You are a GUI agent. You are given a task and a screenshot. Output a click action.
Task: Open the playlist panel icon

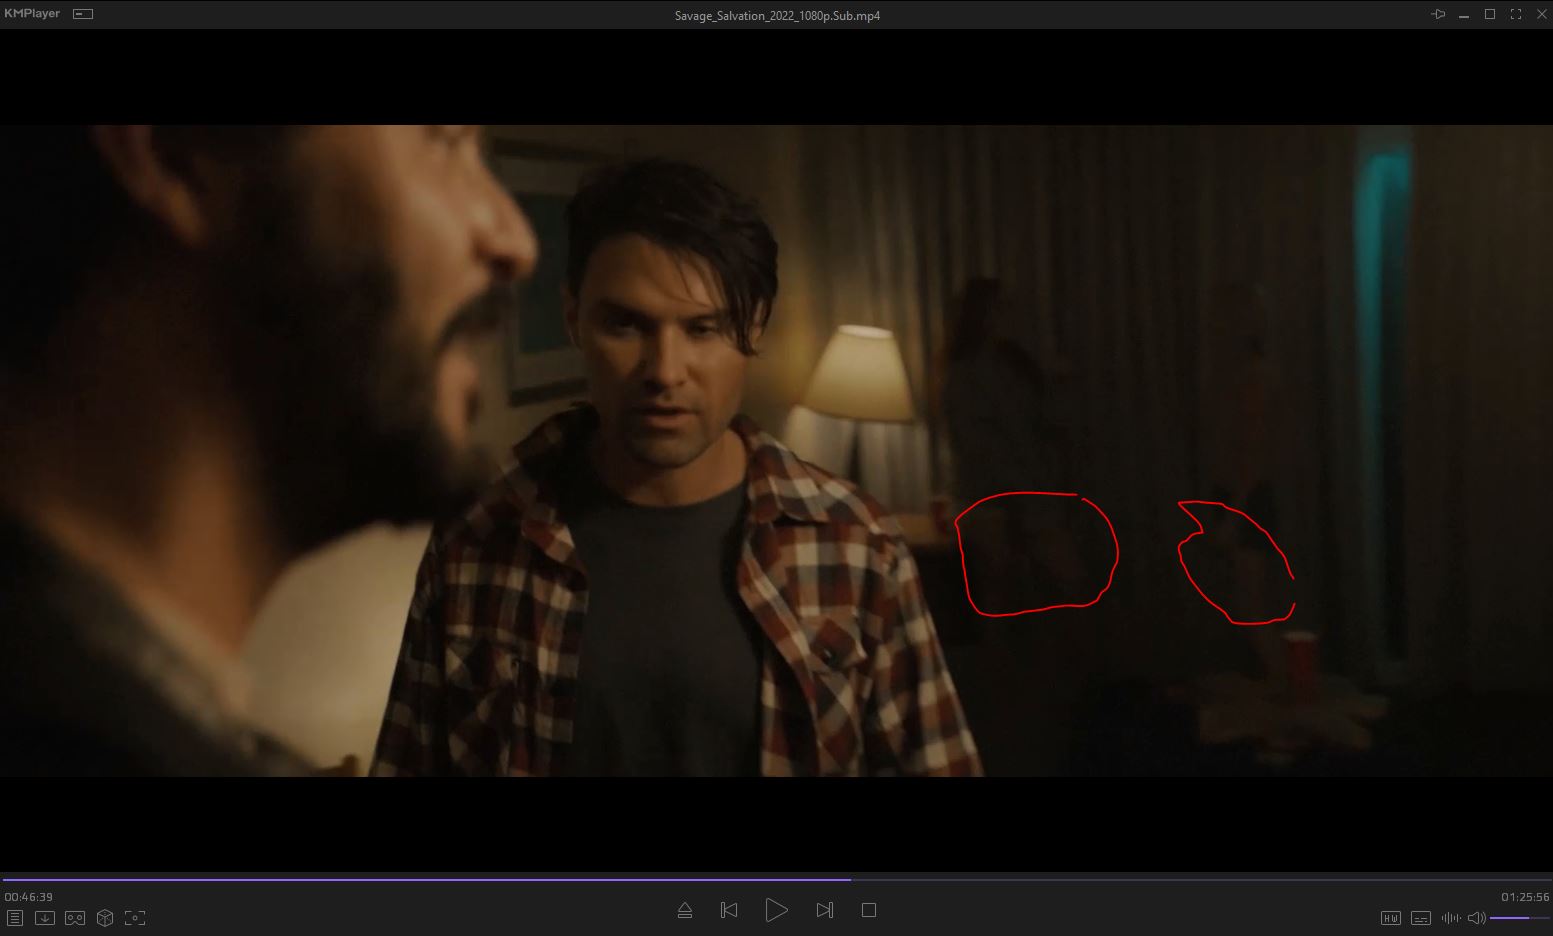(x=14, y=918)
